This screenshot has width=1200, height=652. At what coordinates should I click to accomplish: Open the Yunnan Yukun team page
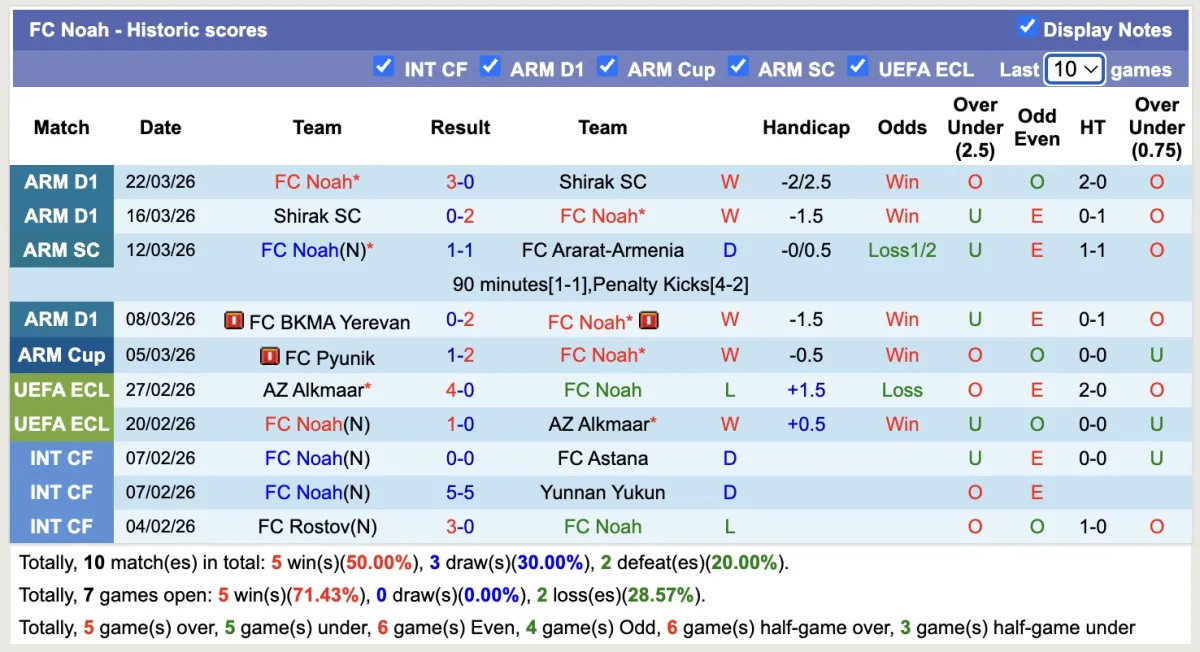[602, 492]
